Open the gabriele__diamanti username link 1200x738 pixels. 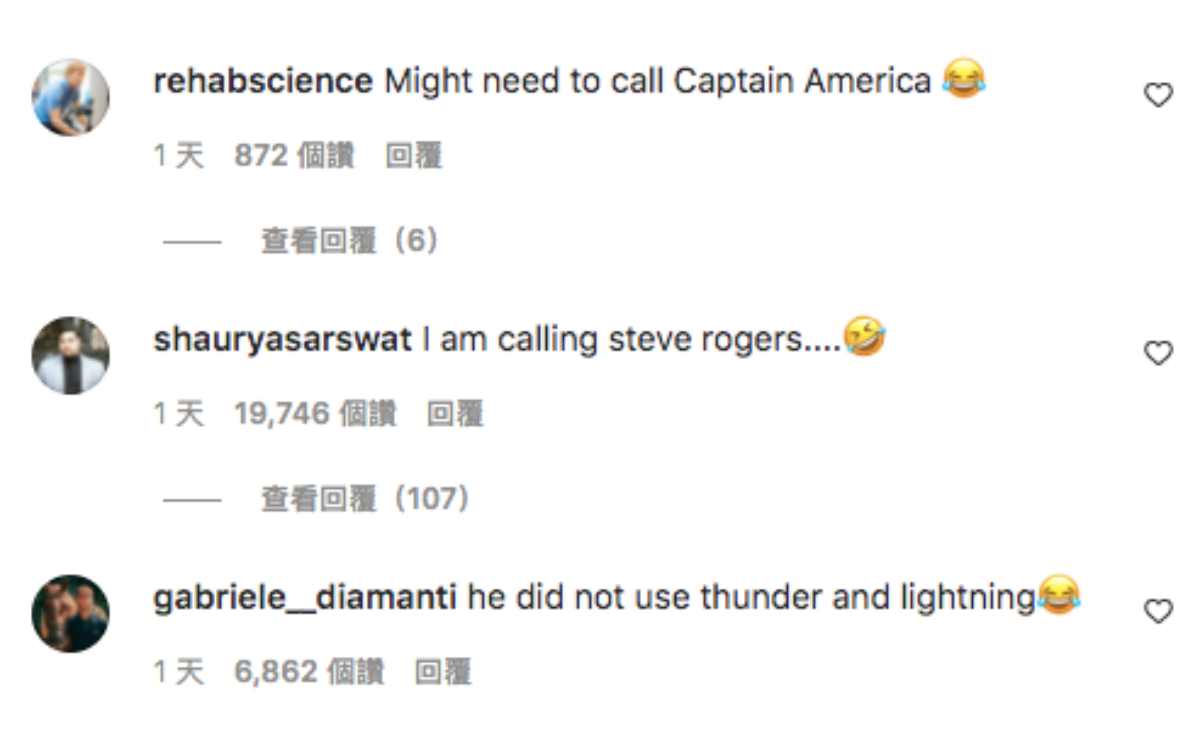pos(305,598)
